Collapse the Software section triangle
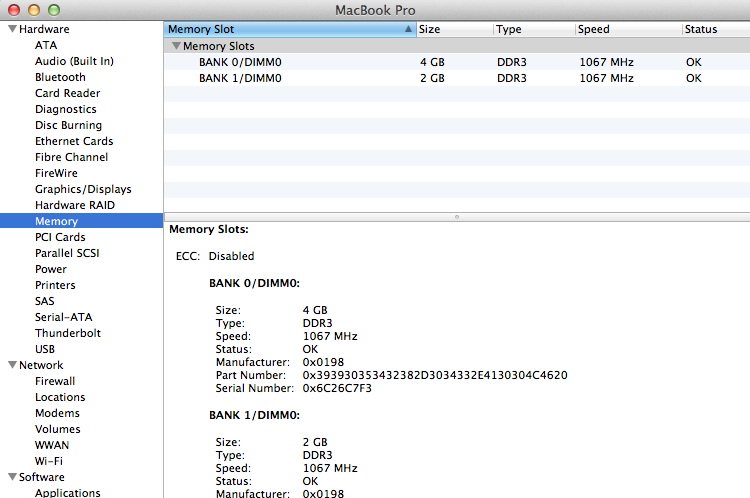750x498 pixels. click(x=12, y=477)
